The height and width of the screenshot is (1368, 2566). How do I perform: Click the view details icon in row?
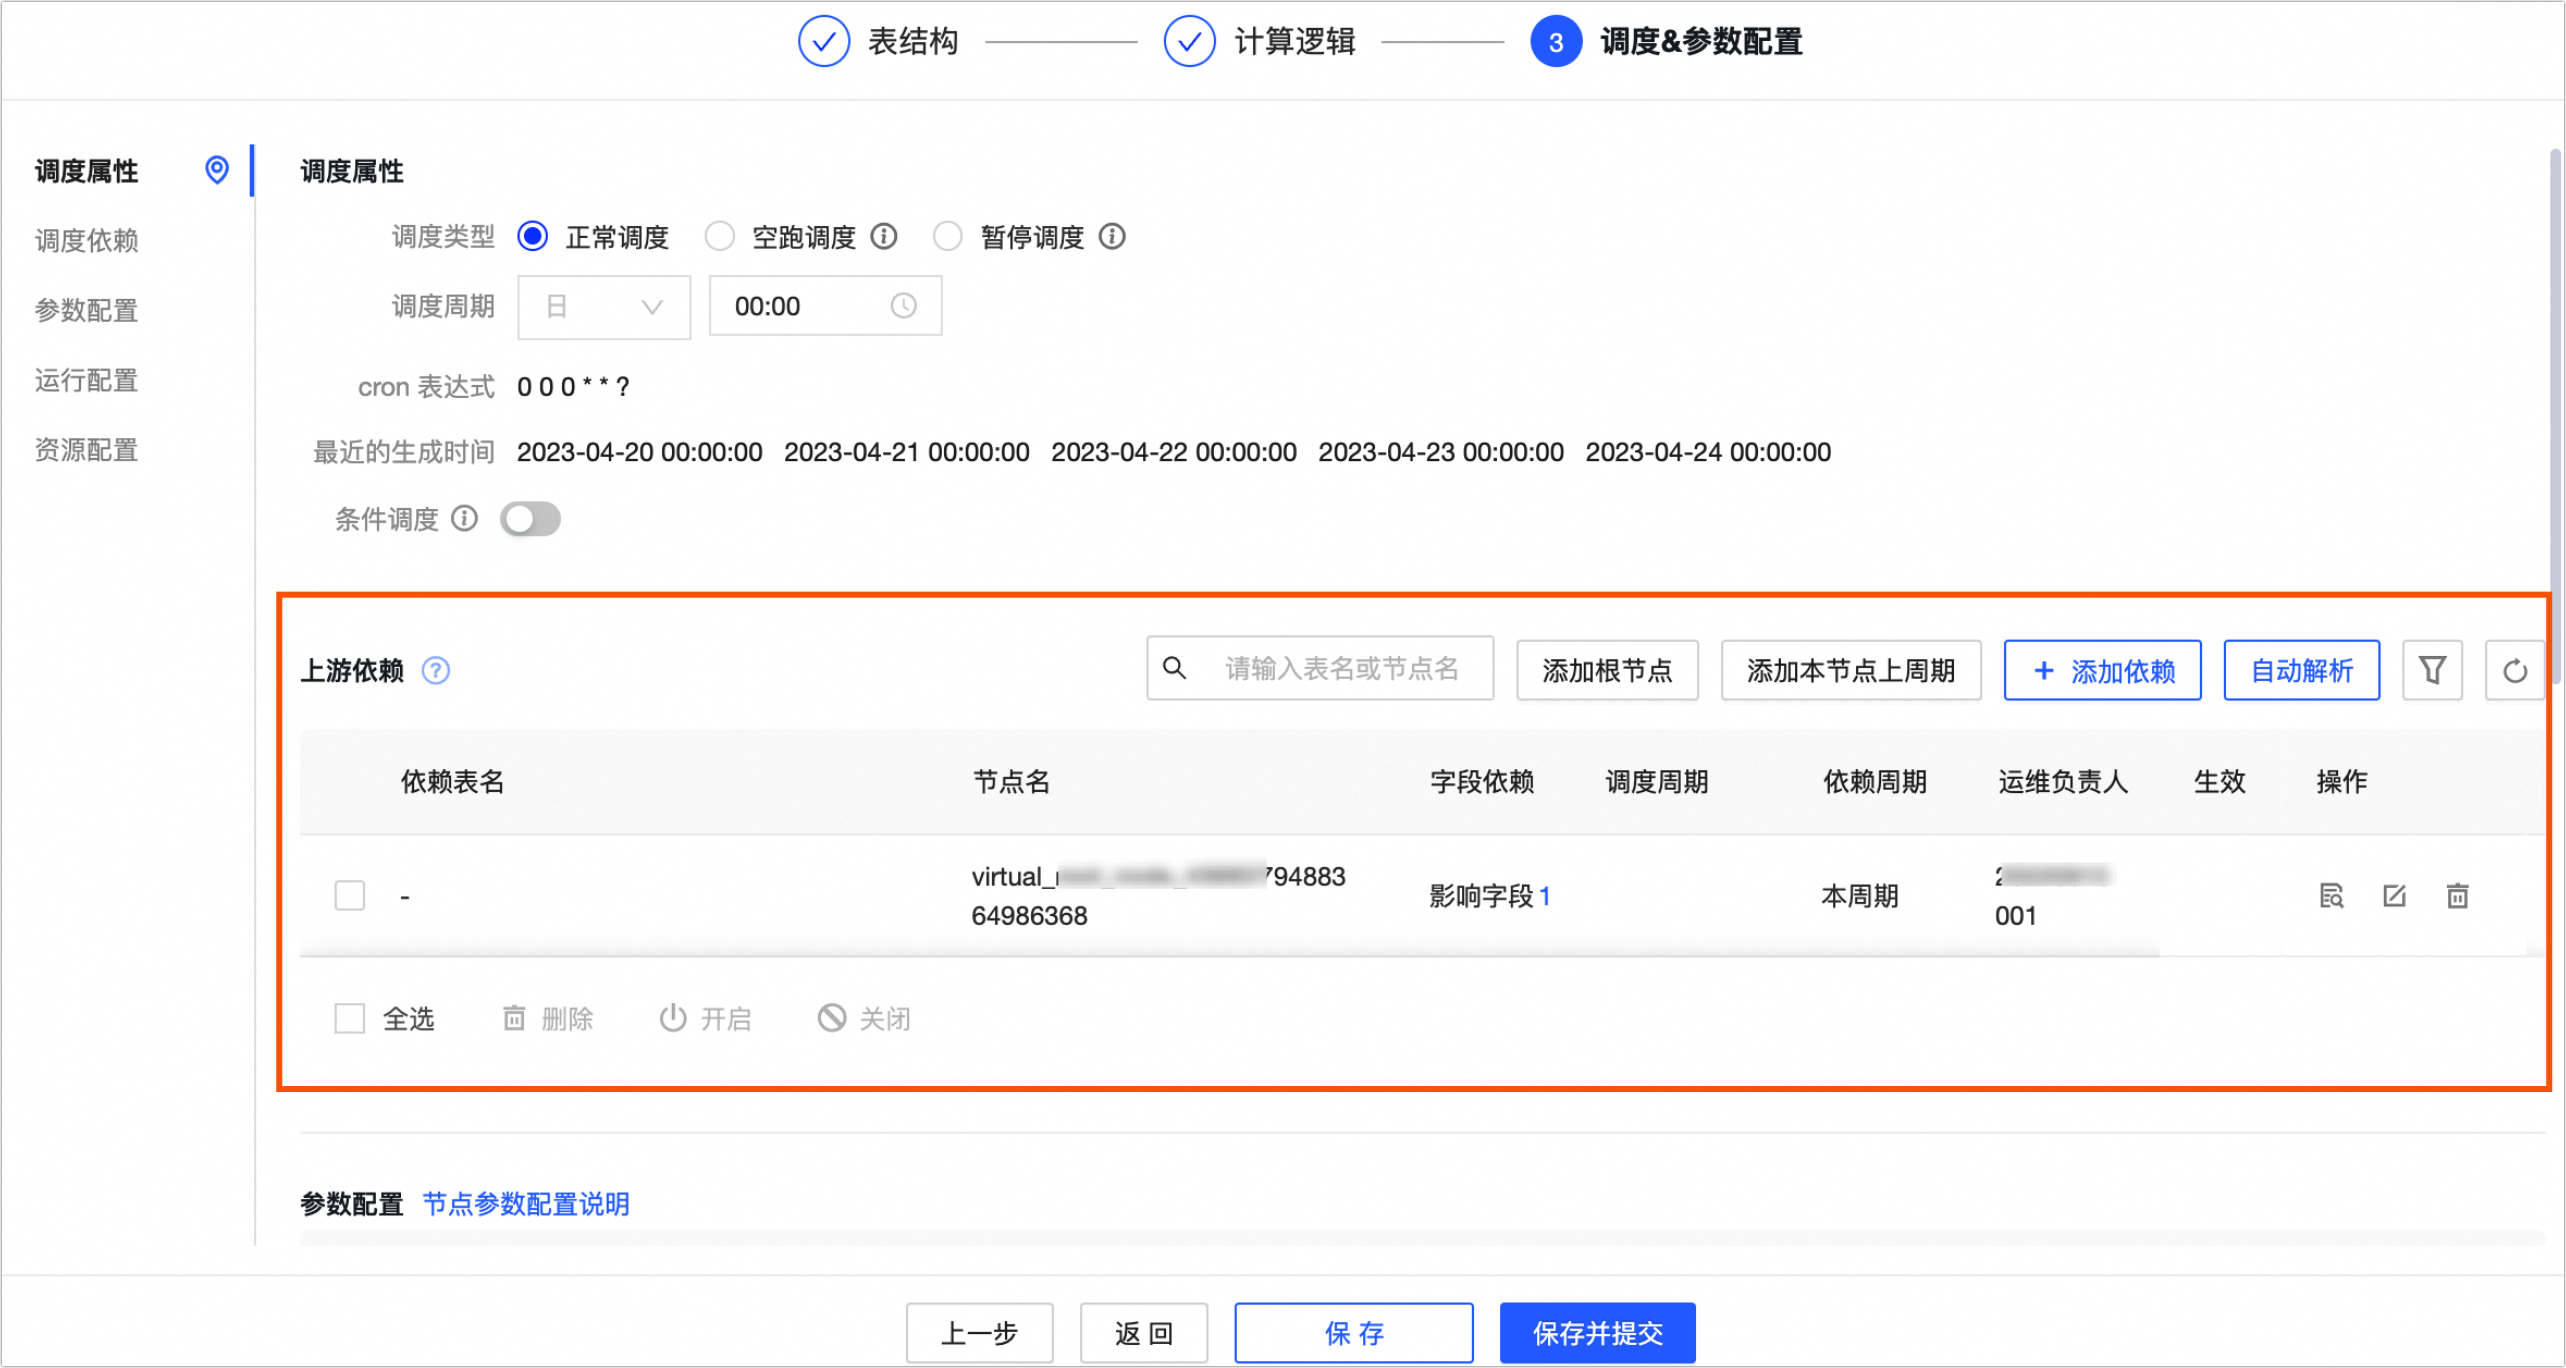[2331, 895]
